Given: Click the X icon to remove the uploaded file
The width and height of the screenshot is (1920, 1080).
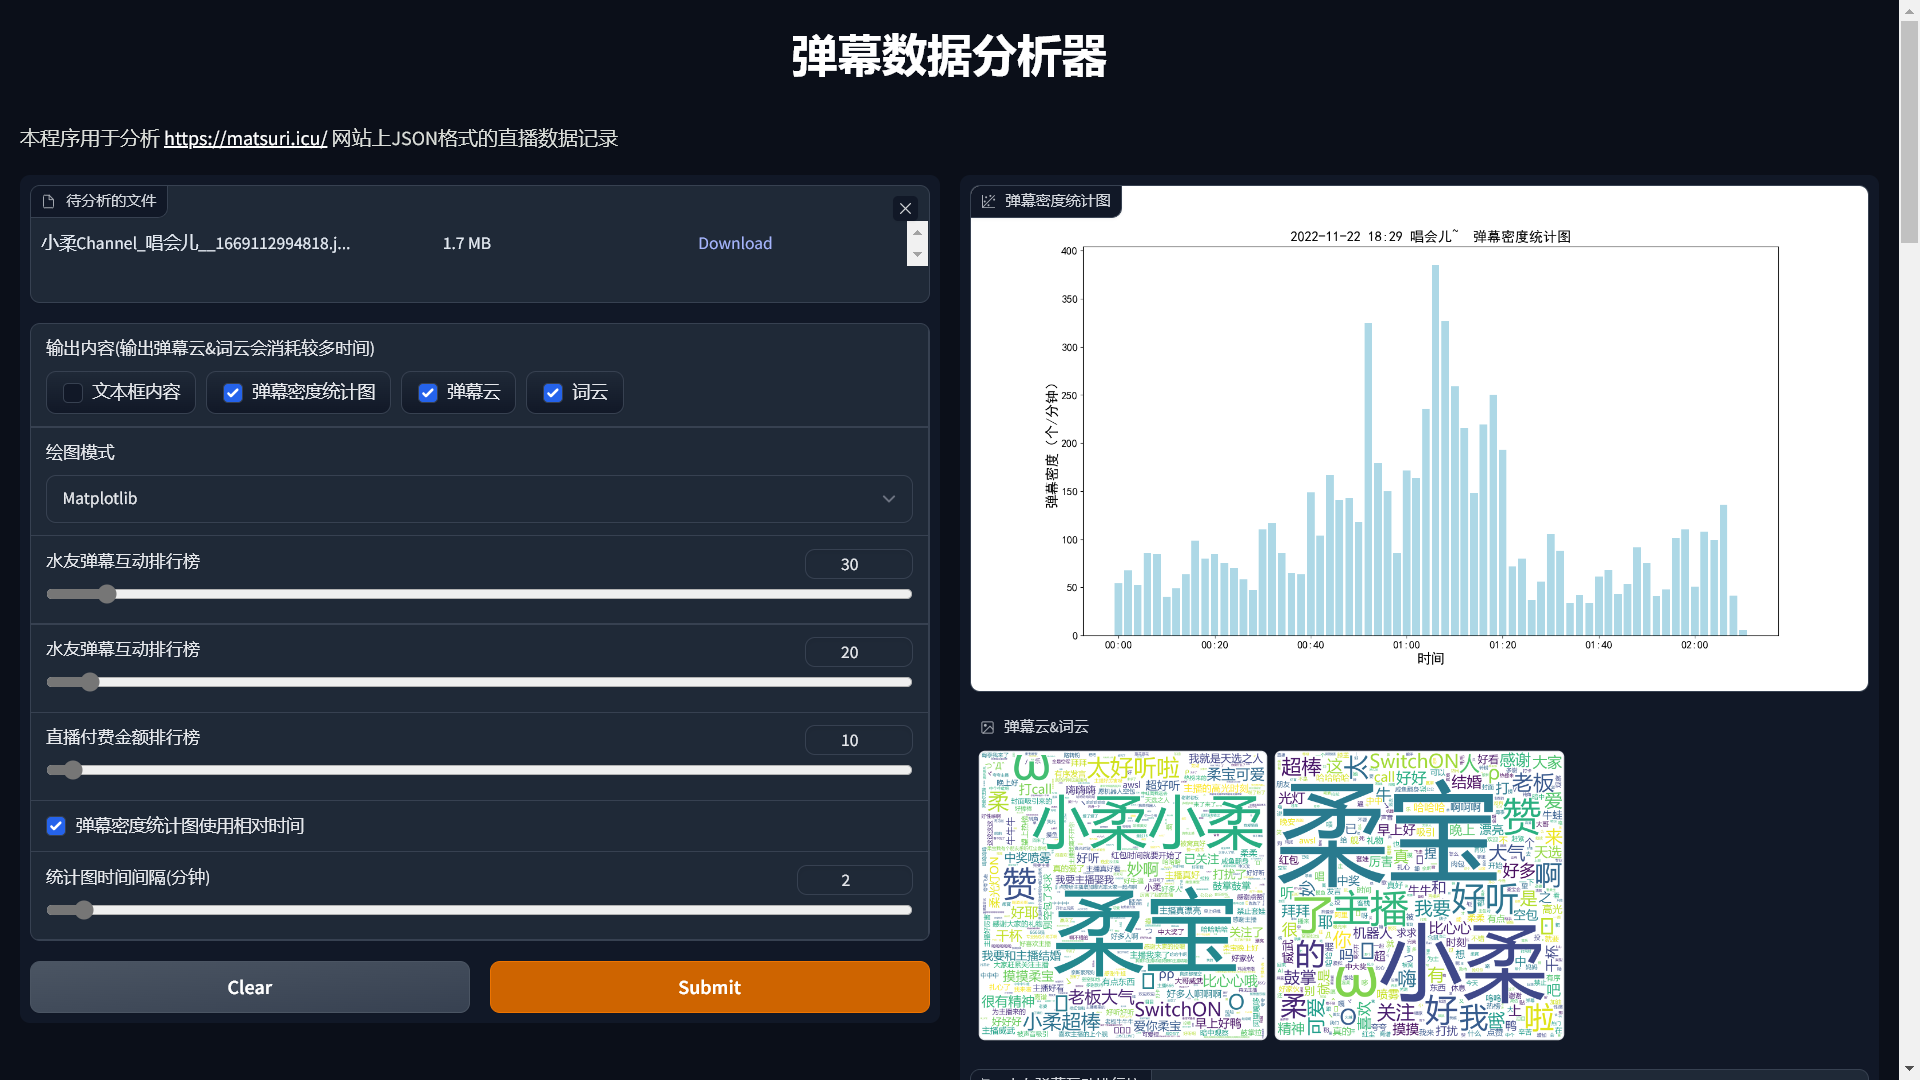Looking at the screenshot, I should (906, 208).
